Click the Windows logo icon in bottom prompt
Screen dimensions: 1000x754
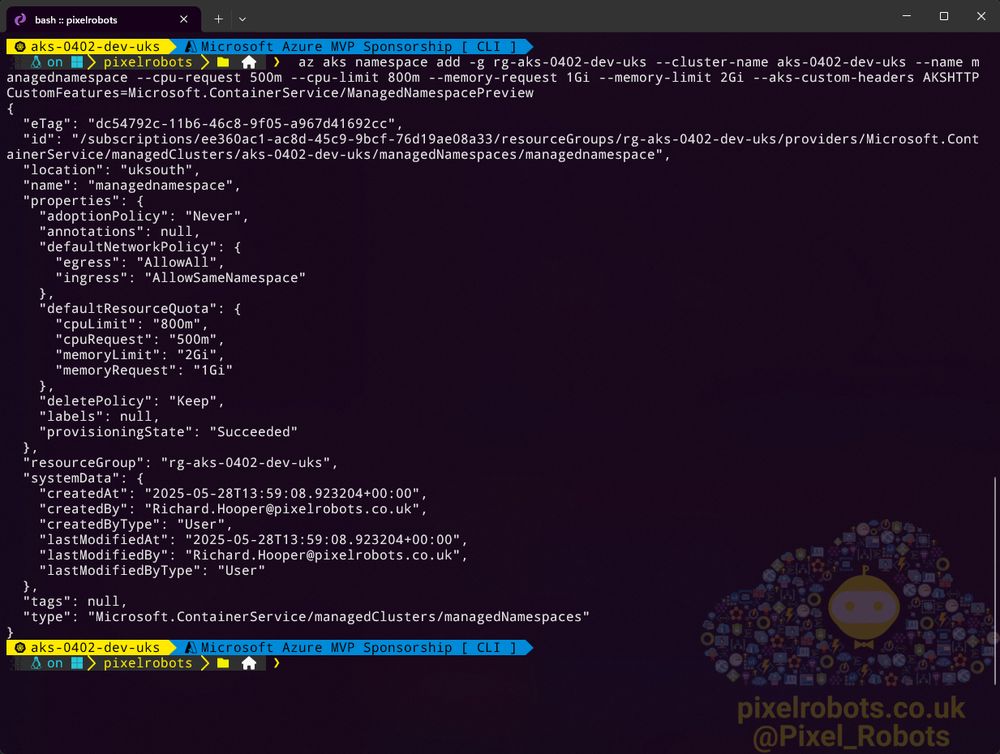77,663
